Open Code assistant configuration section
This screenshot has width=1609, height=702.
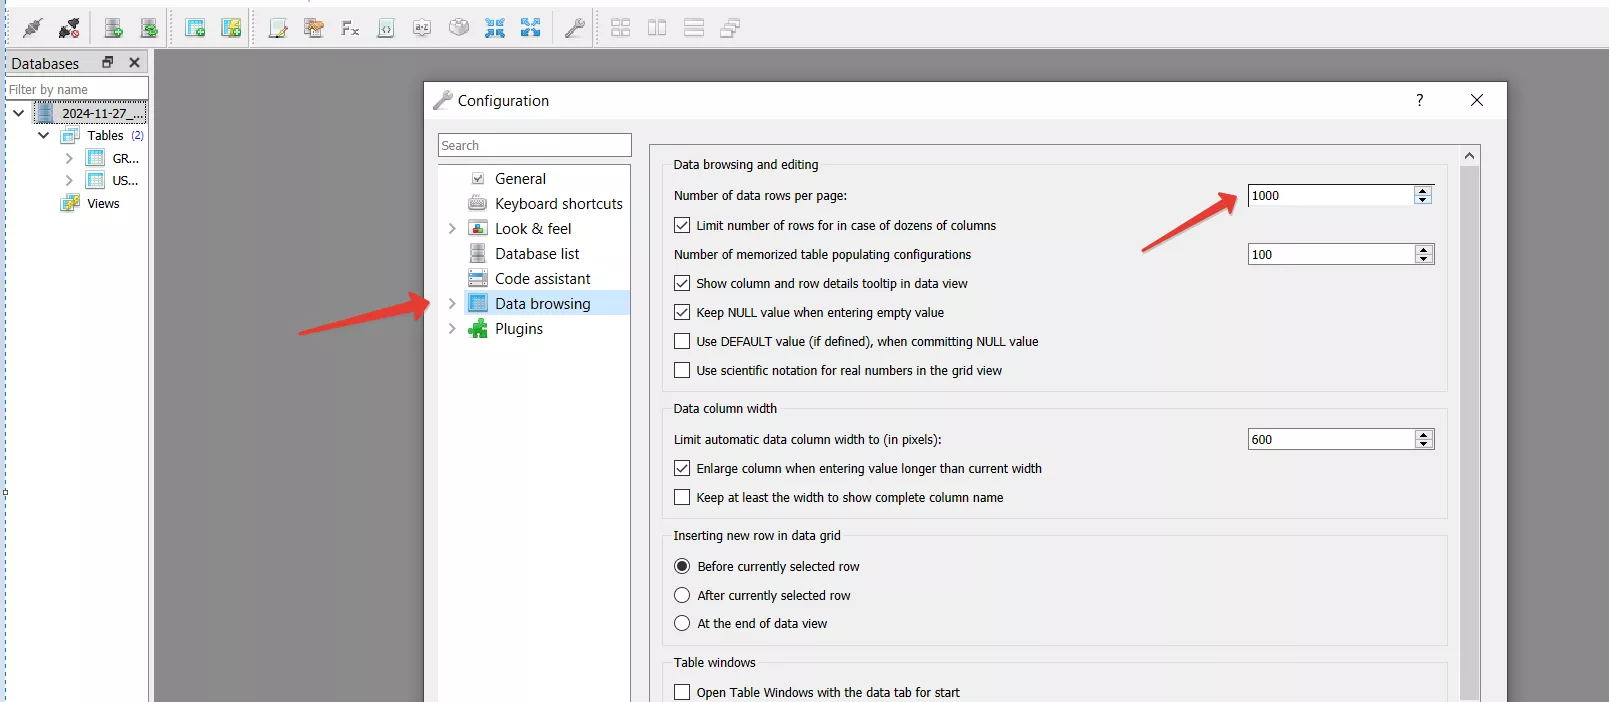[543, 278]
